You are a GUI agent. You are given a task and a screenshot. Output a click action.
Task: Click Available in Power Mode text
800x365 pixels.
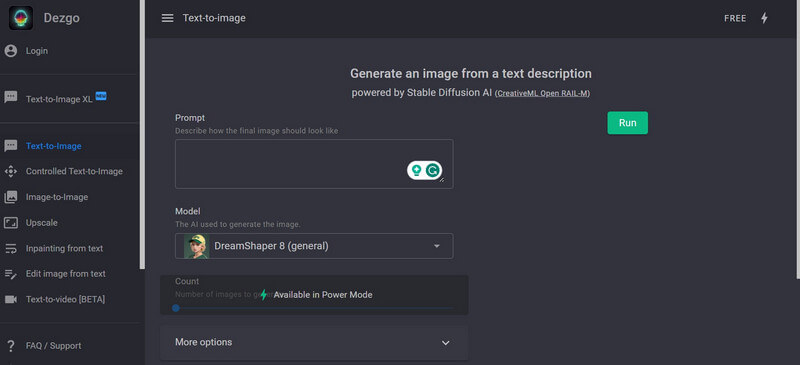point(323,295)
